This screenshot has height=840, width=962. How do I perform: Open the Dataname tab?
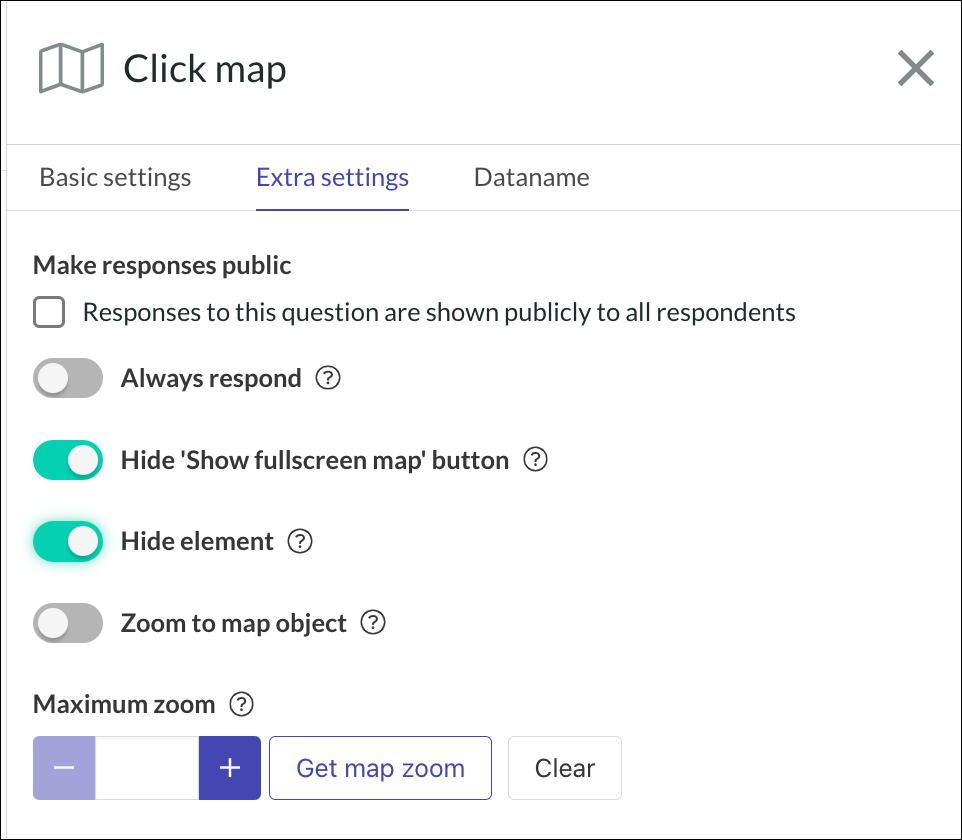coord(531,177)
